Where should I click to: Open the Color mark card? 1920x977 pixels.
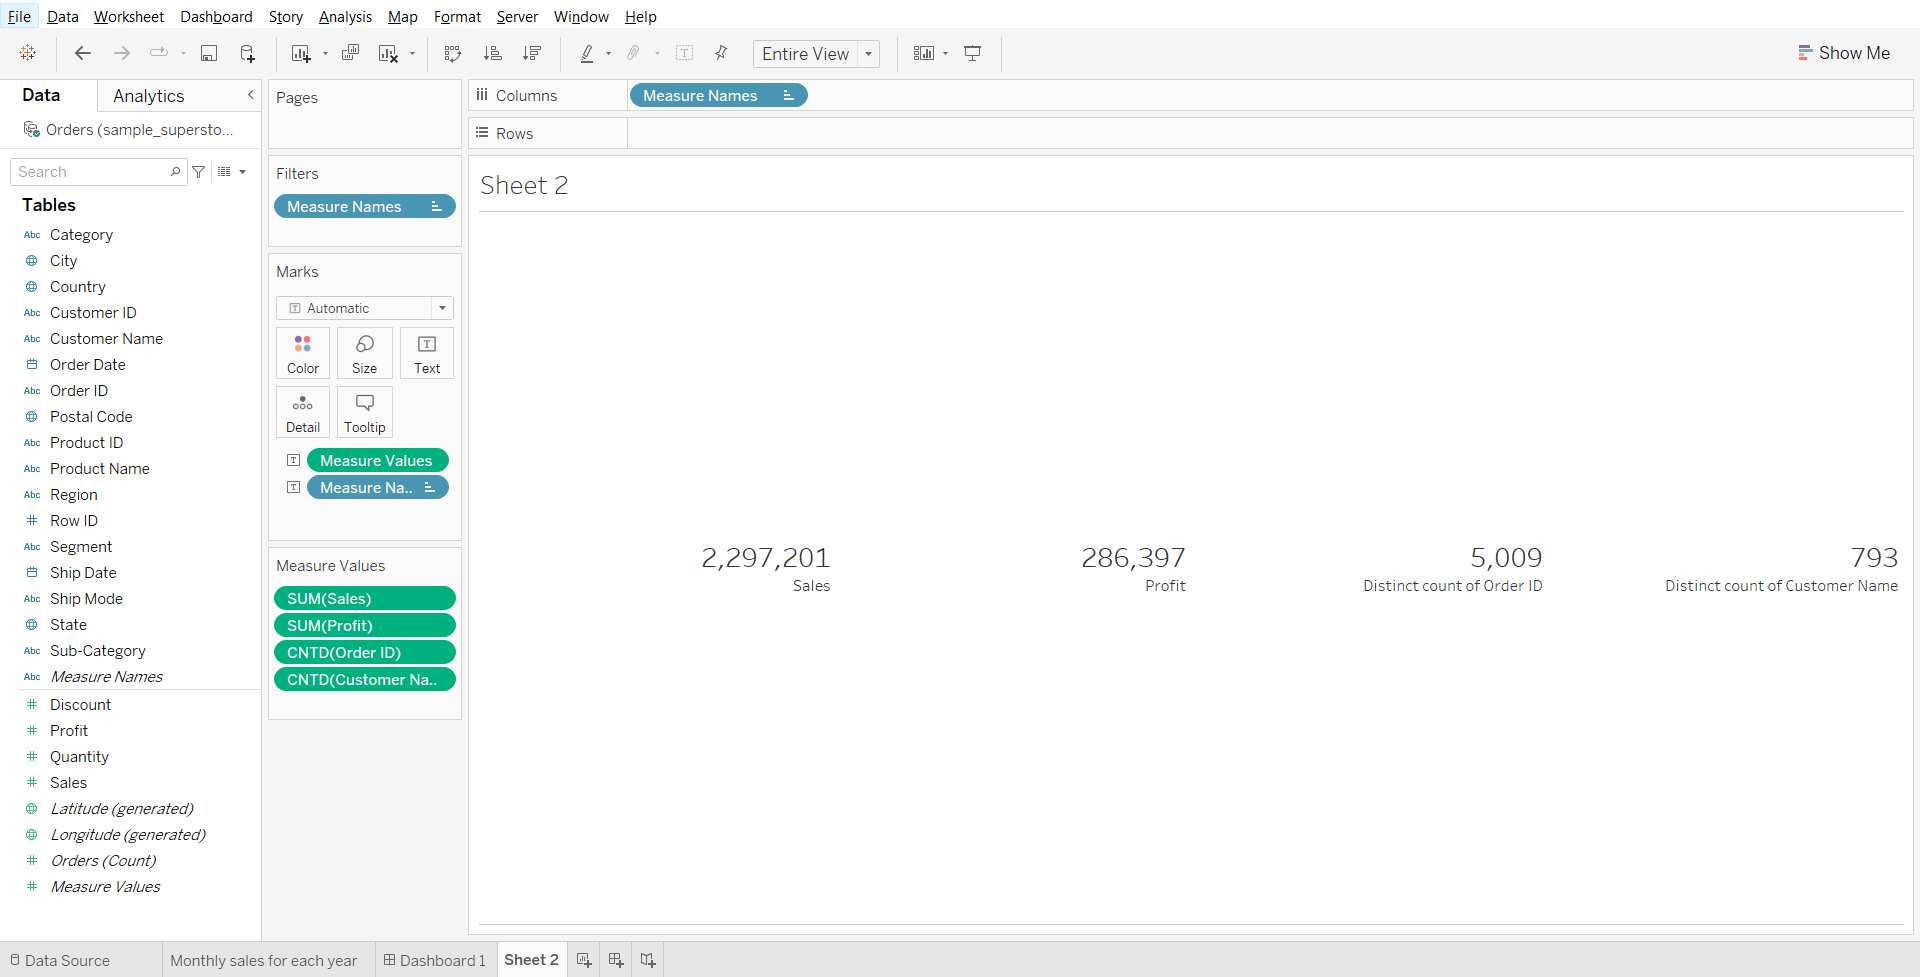pos(303,353)
